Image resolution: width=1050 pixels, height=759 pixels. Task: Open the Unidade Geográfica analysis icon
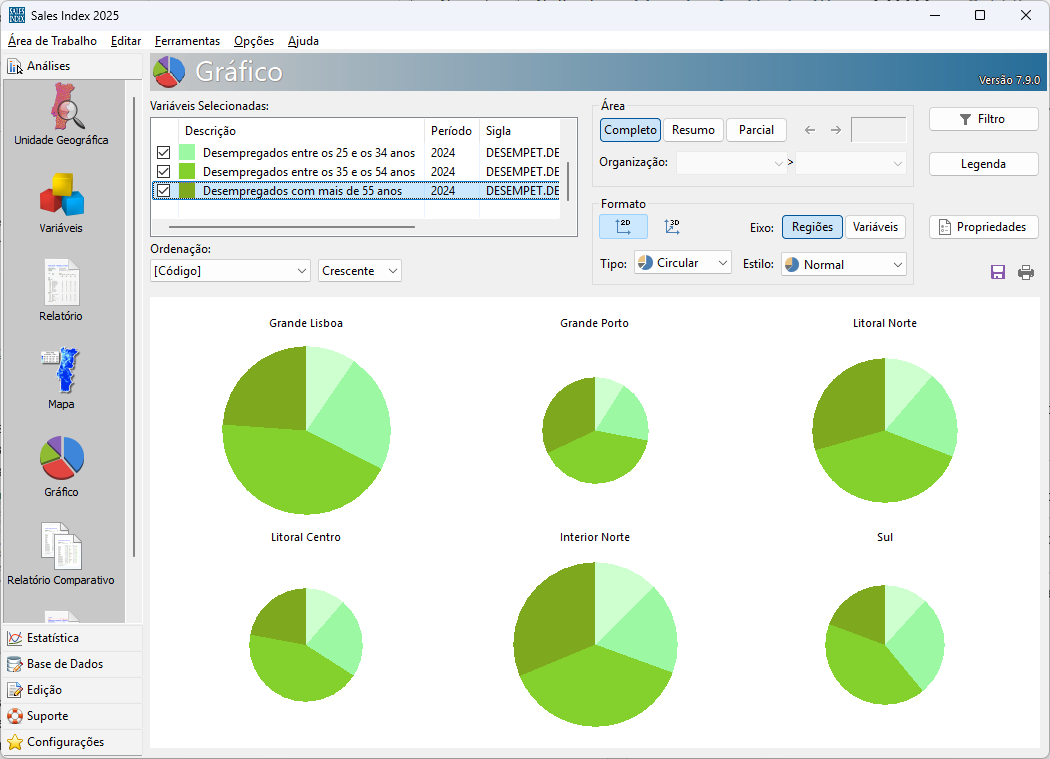click(x=61, y=110)
